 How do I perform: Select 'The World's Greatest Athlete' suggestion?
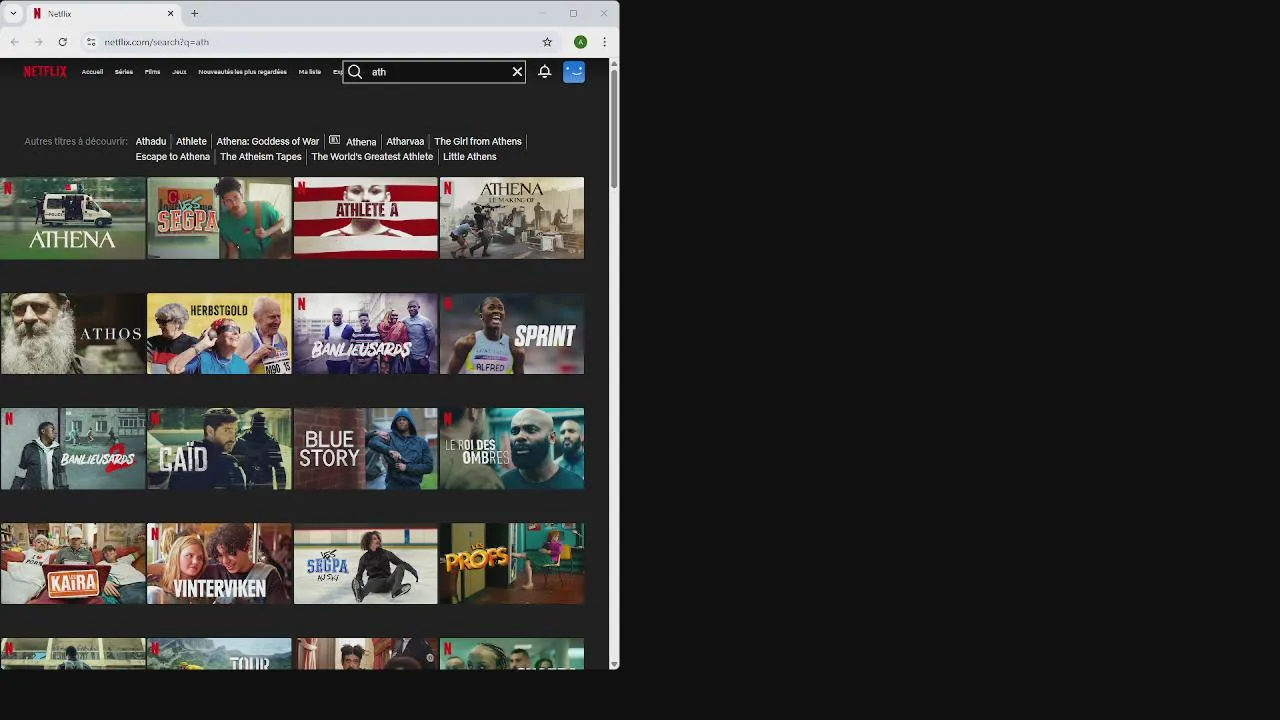click(372, 157)
